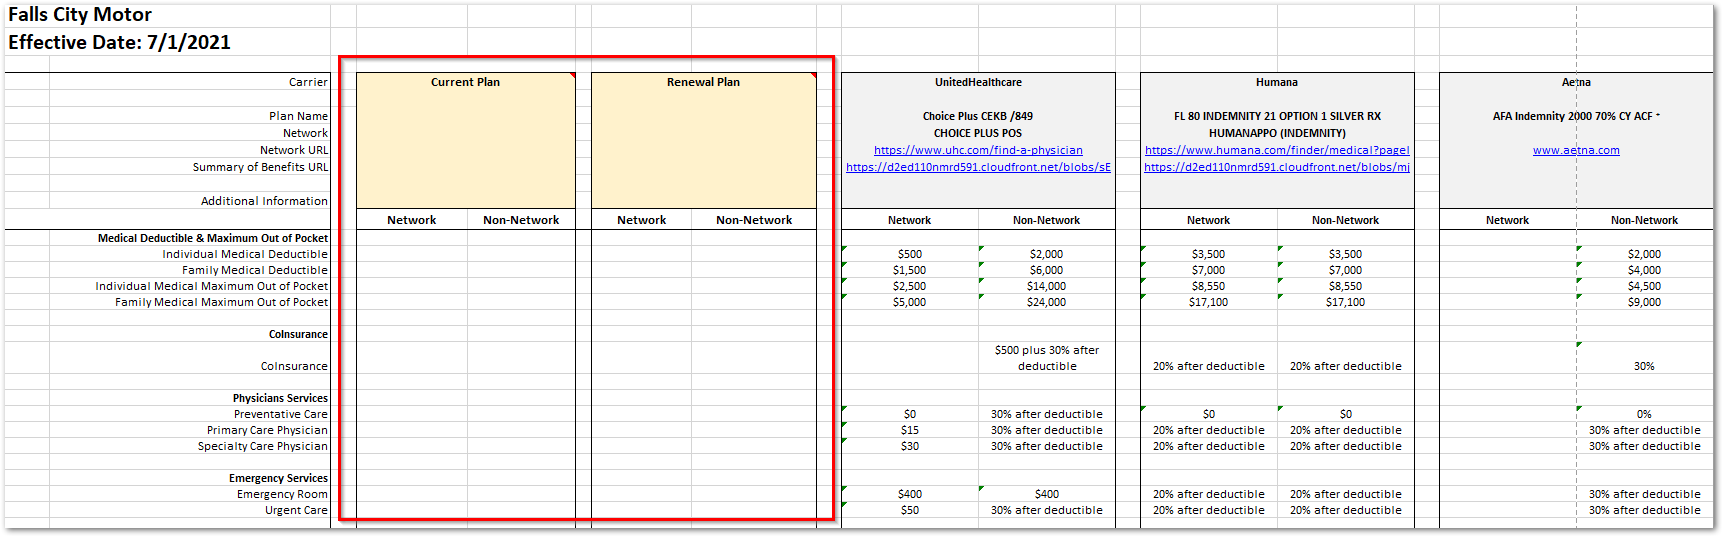
Task: Select the 'Choice Plus CEKB /849' plan name
Action: tap(978, 116)
